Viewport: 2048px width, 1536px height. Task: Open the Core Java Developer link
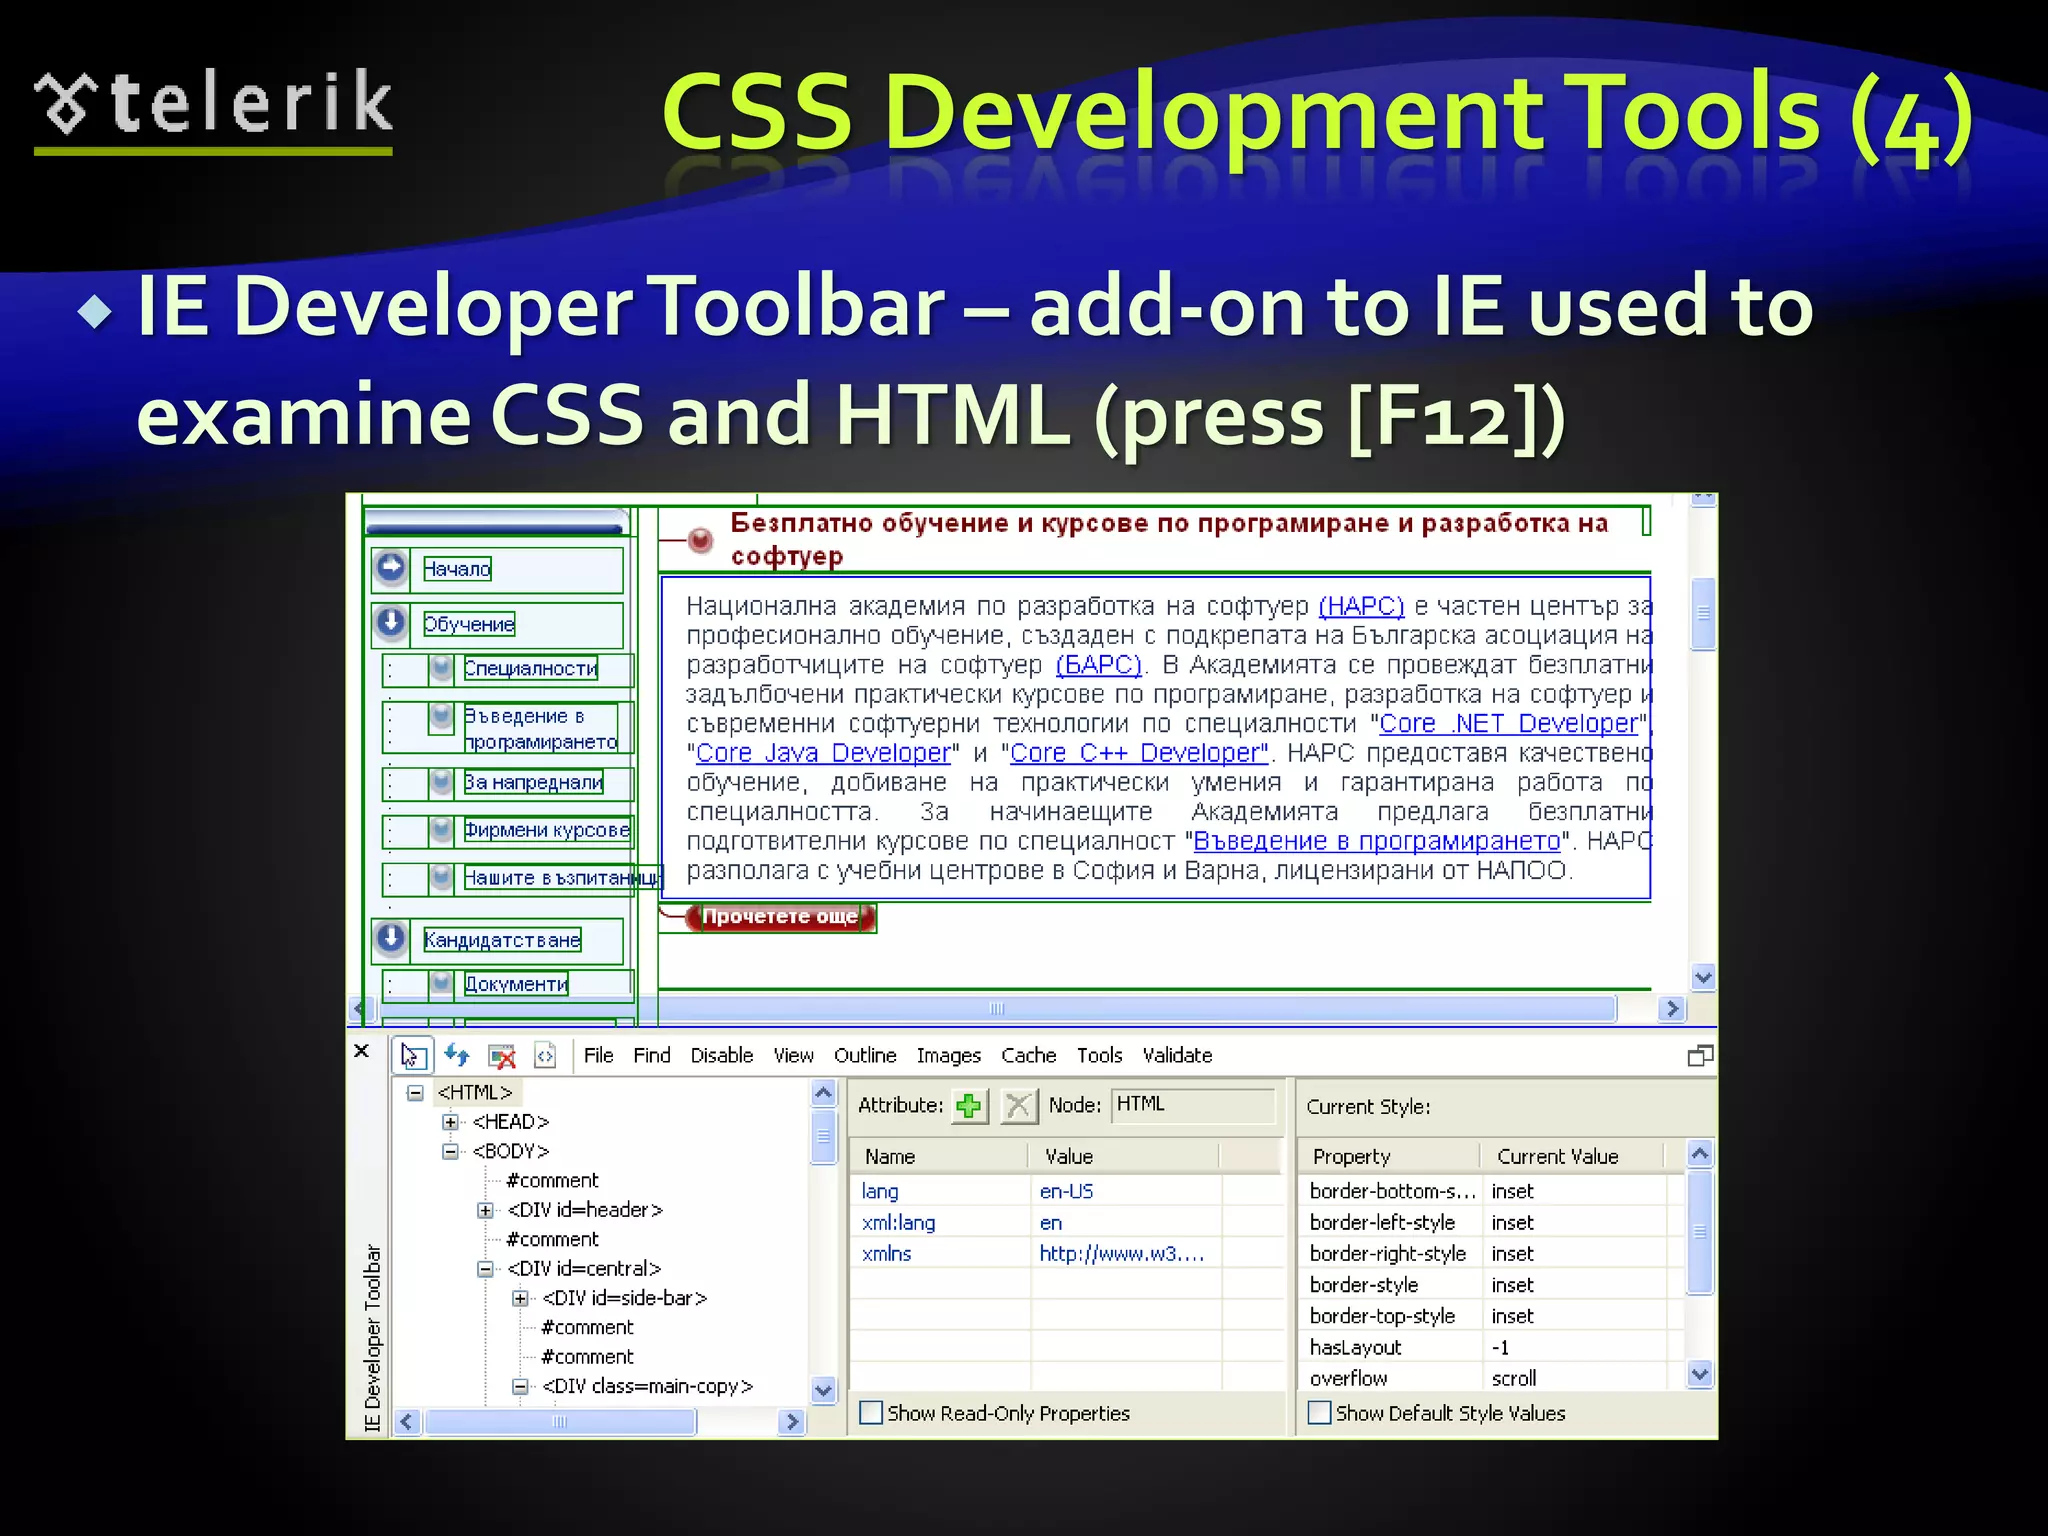coord(822,753)
